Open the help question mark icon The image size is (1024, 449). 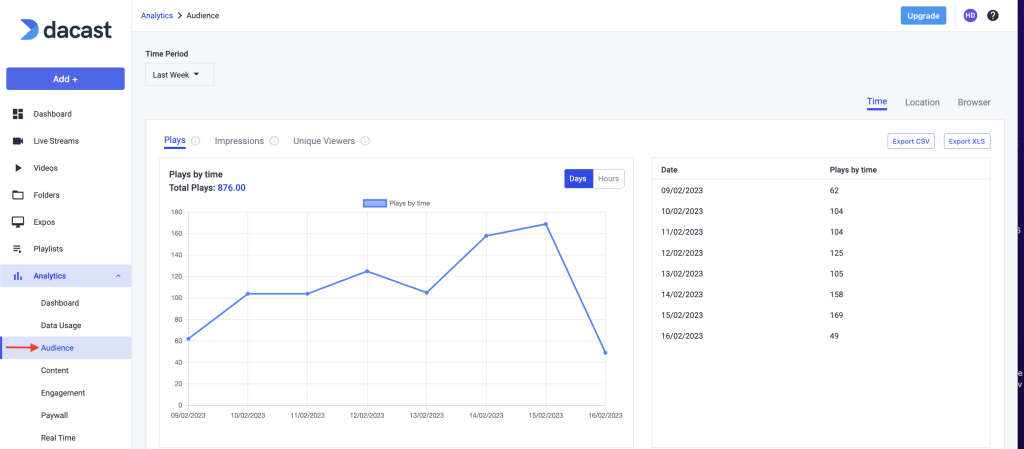pos(993,16)
